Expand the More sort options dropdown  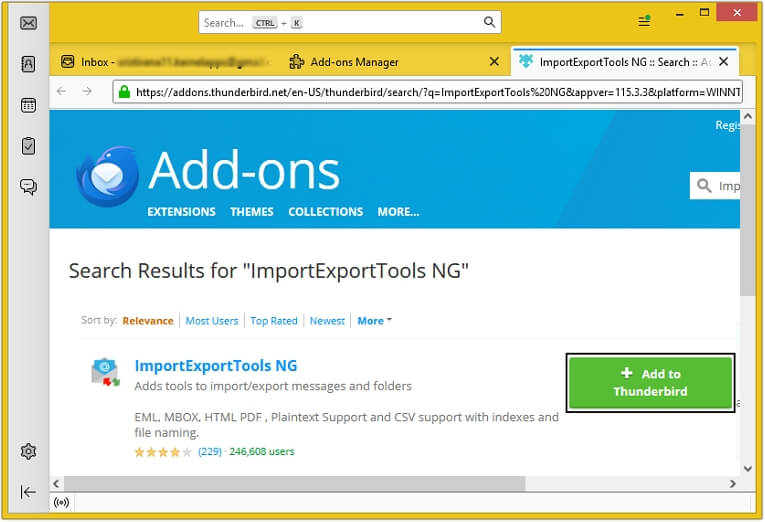pos(374,321)
